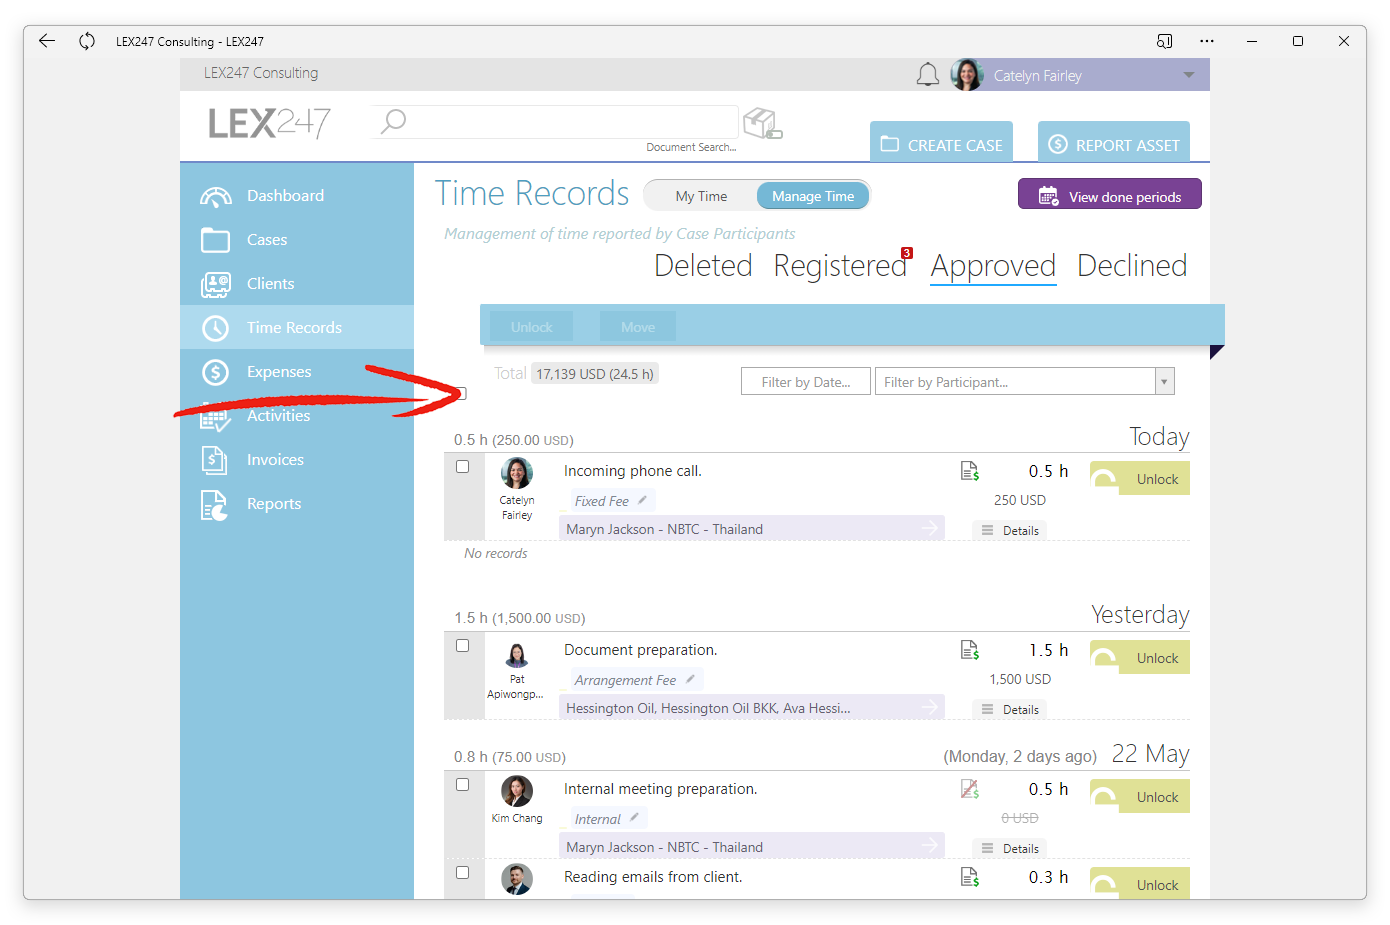Click the browser back arrow

(x=47, y=41)
